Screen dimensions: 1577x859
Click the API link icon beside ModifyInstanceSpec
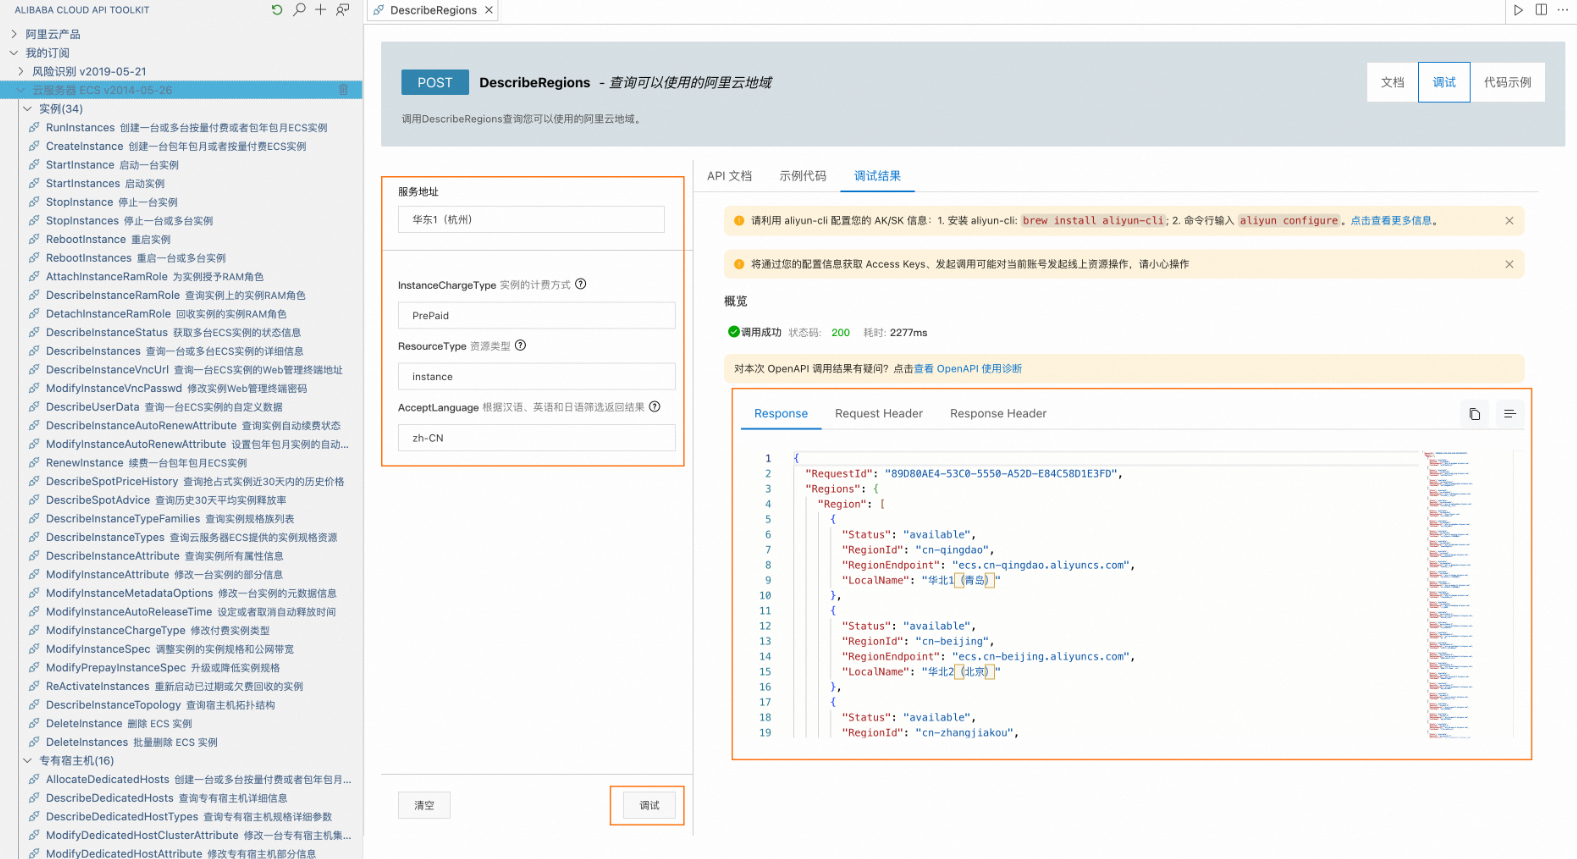pyautogui.click(x=34, y=649)
